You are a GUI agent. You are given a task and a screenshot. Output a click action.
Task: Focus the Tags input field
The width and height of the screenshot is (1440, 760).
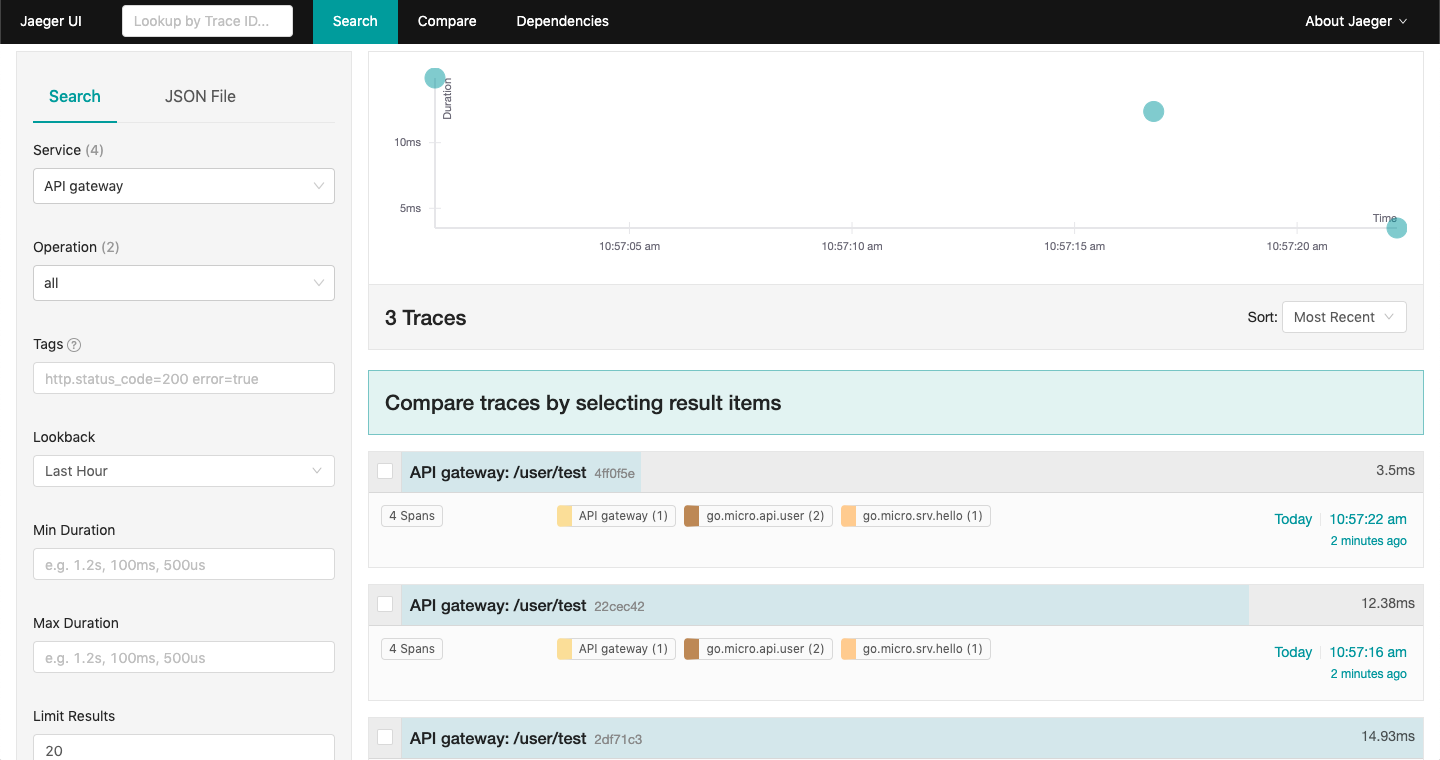[184, 378]
